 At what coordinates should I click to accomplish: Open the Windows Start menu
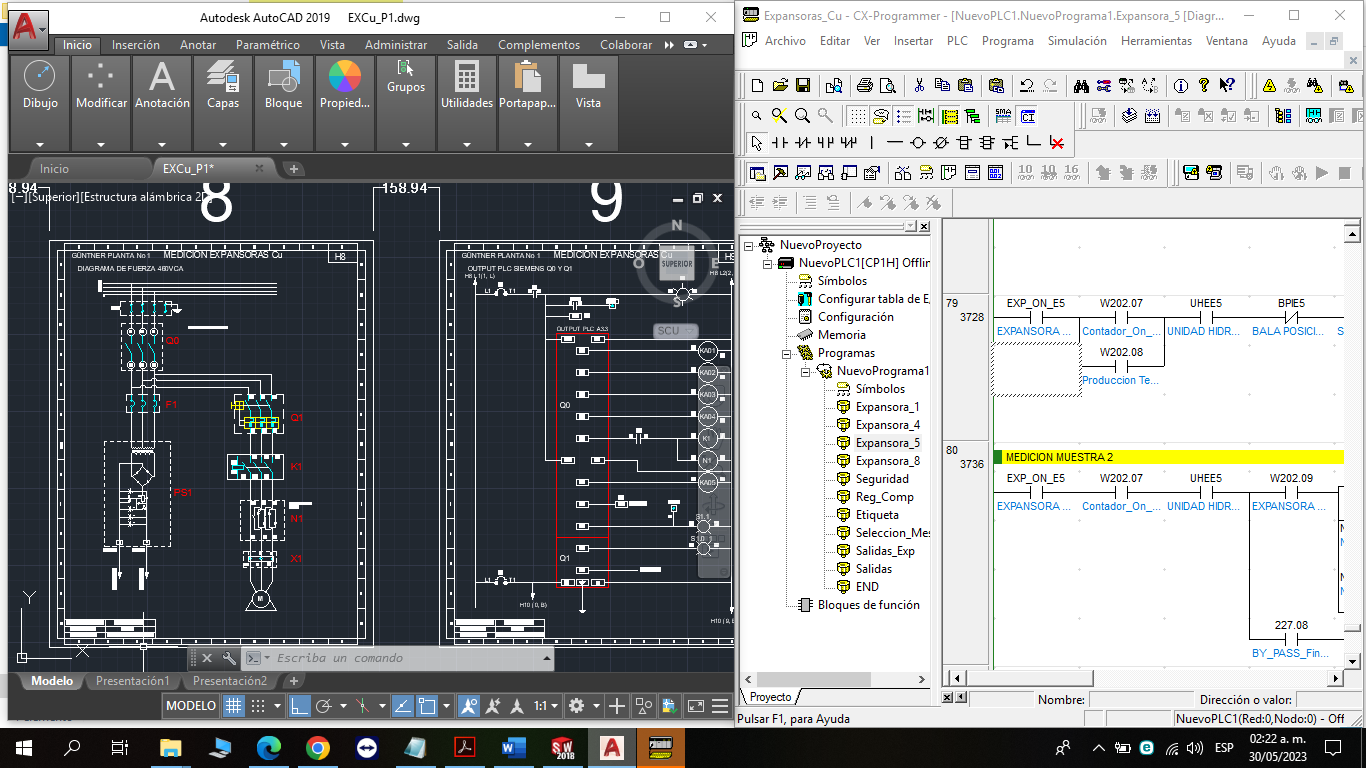24,747
